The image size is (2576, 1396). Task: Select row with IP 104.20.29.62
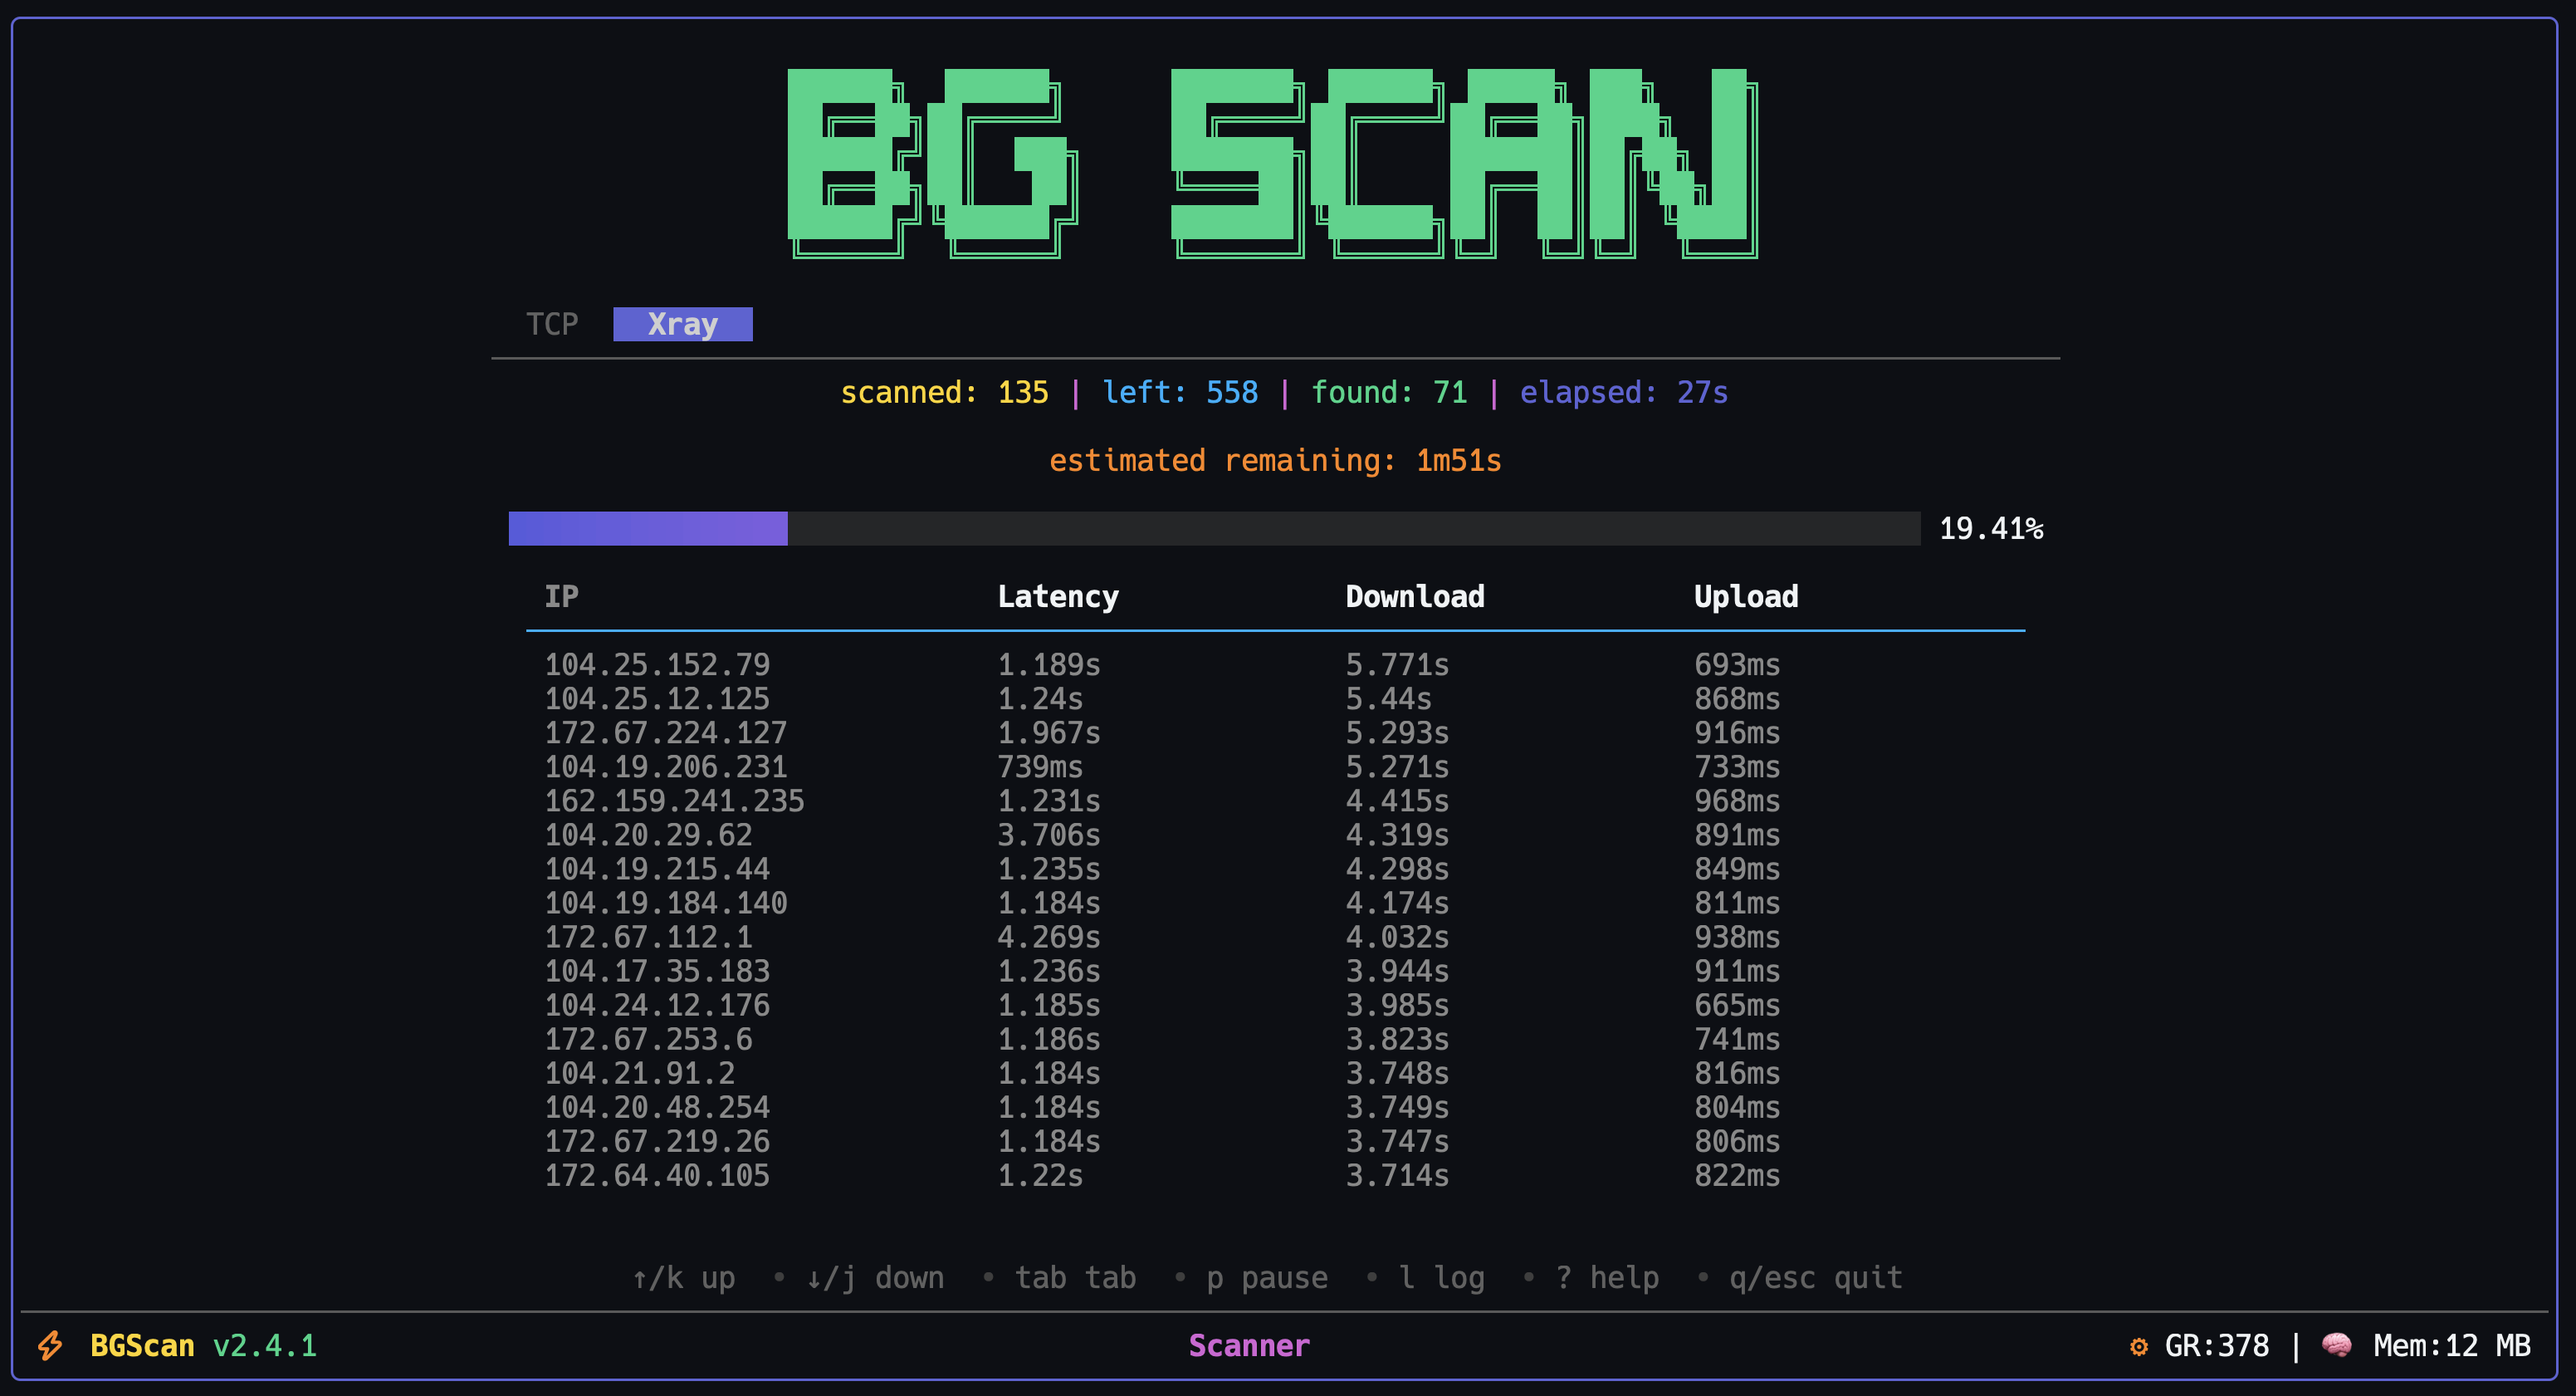tap(1275, 834)
